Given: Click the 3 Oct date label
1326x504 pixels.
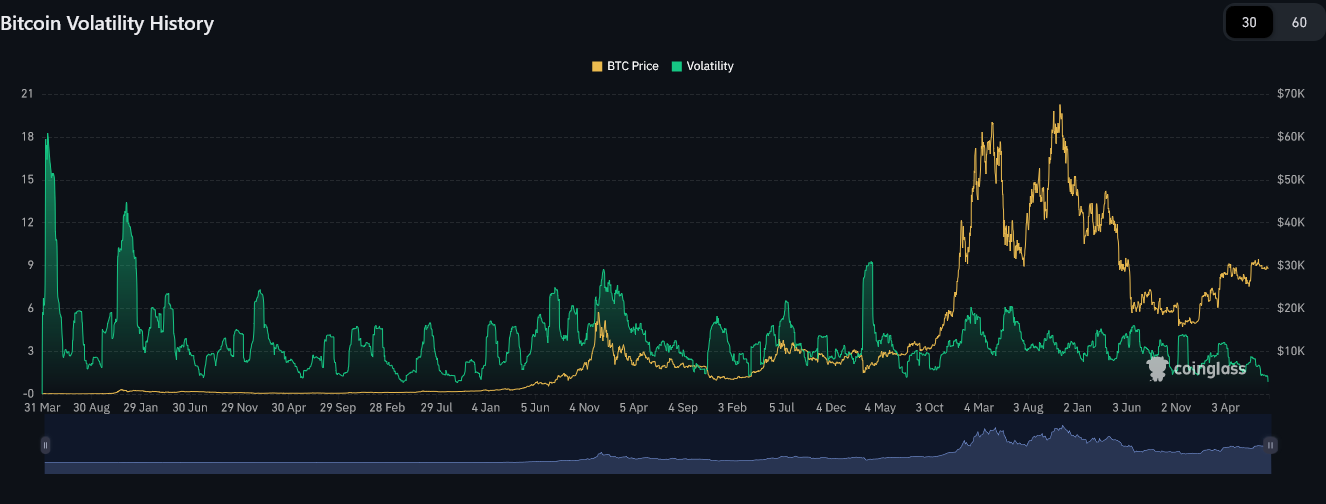Looking at the screenshot, I should coord(929,408).
